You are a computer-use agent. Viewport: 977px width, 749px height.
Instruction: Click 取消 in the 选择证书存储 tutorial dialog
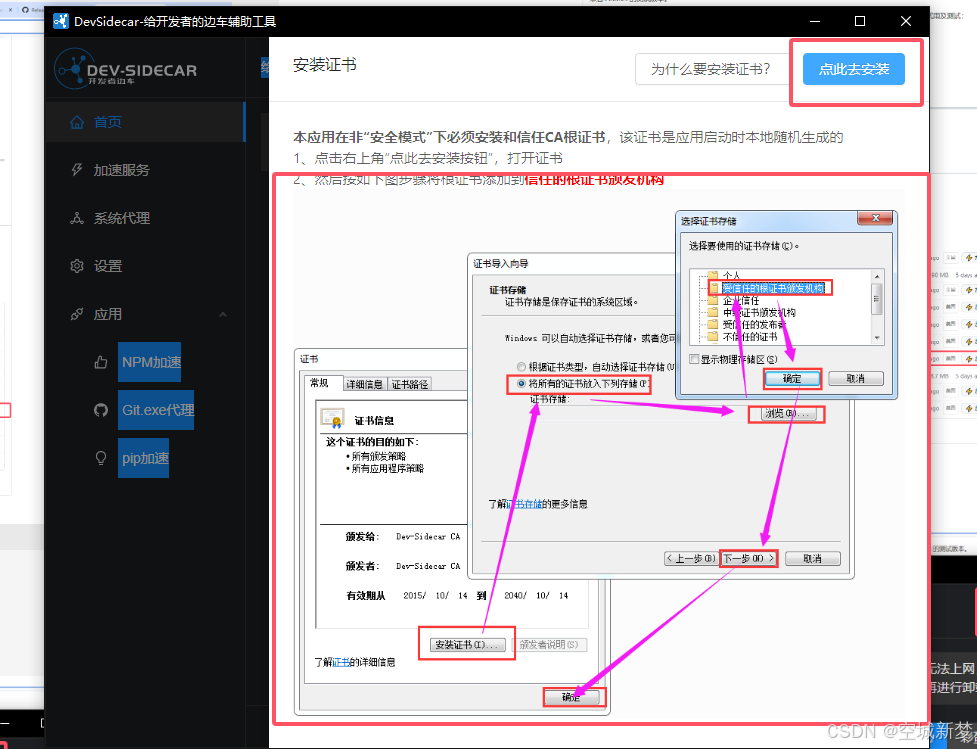[x=855, y=378]
